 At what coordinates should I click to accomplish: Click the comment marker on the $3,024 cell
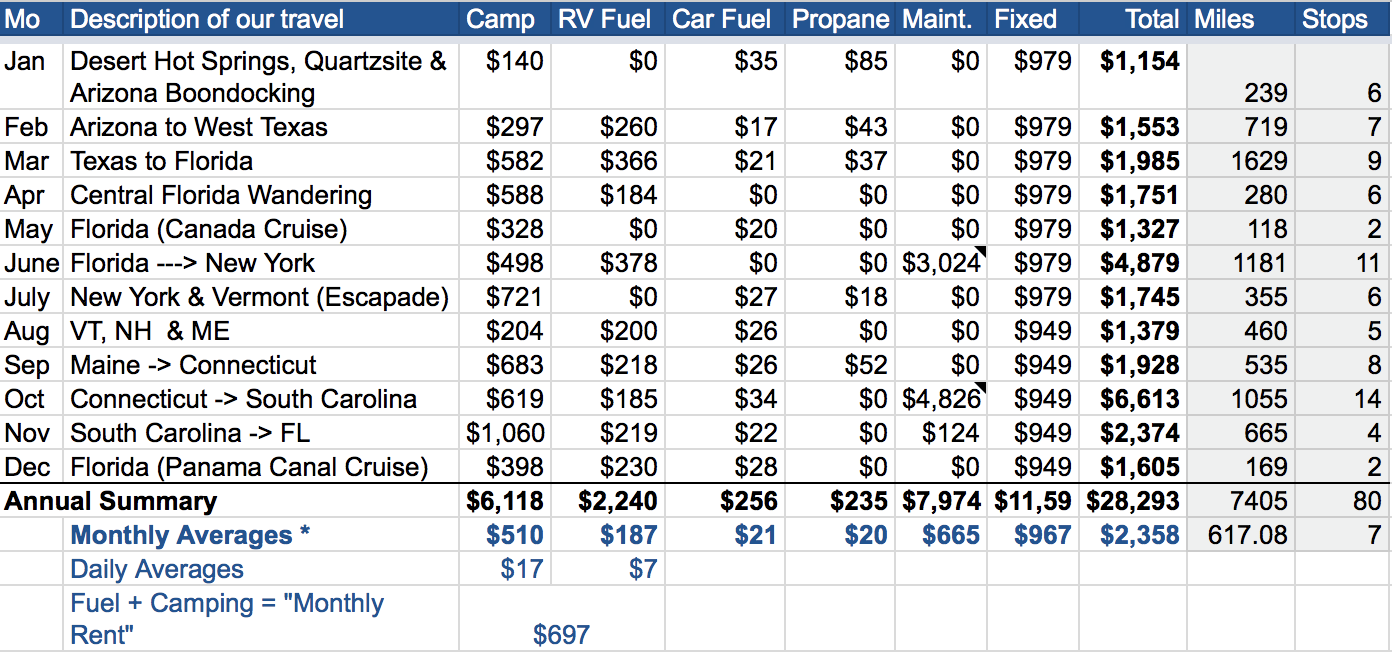tap(982, 252)
